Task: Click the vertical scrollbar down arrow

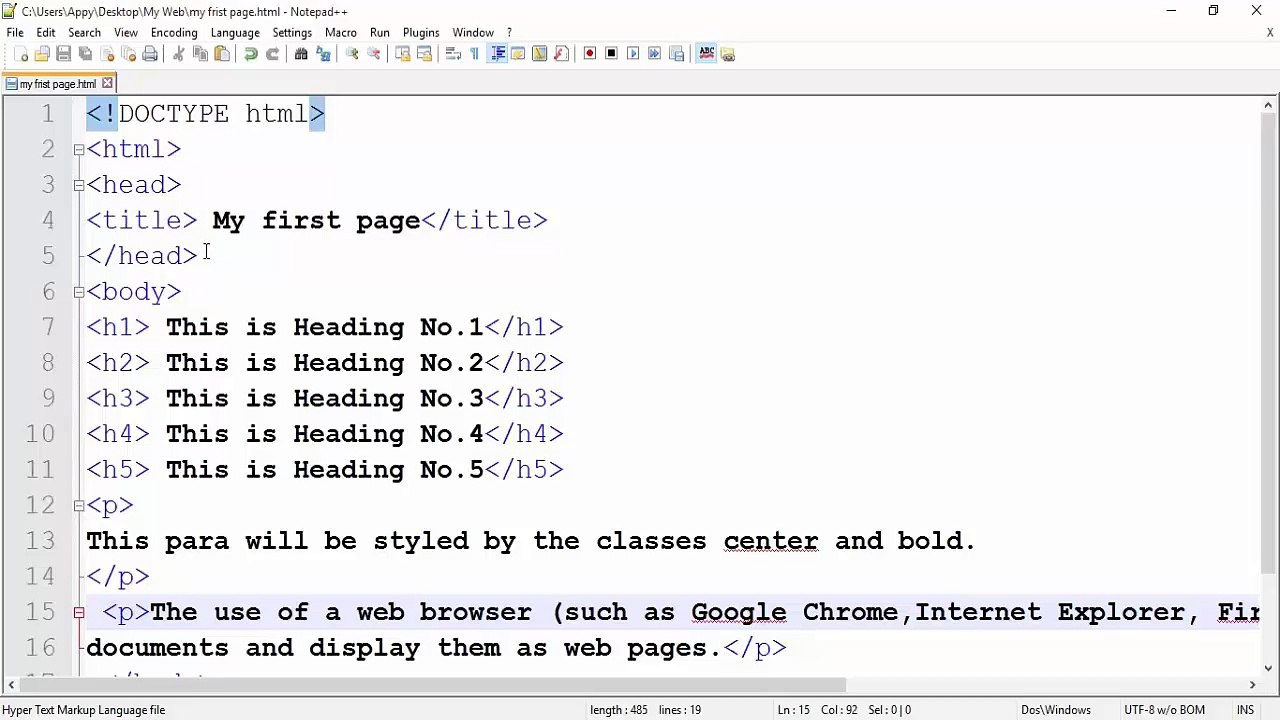Action: coord(1269,668)
